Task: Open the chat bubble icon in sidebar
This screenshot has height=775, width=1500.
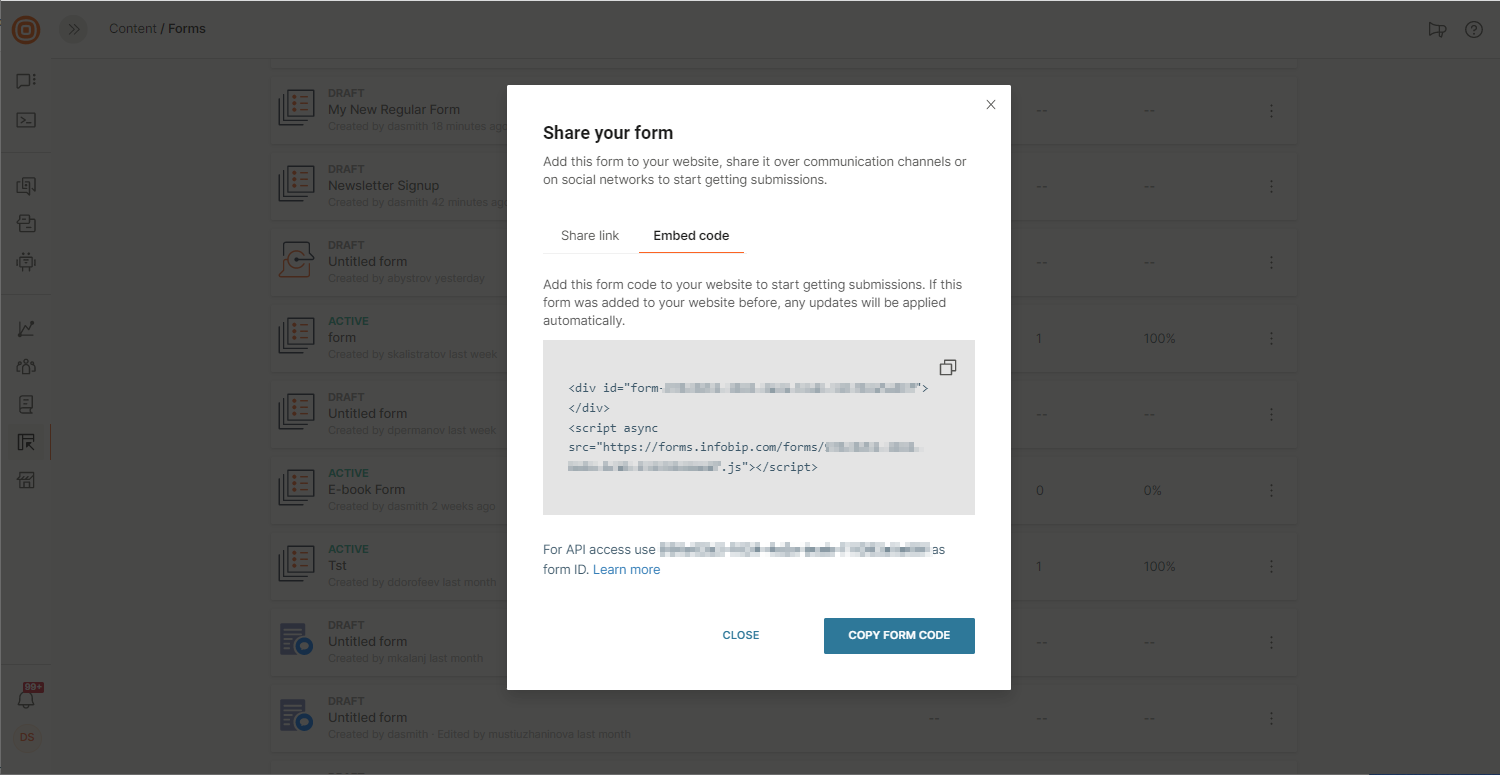Action: 26,81
